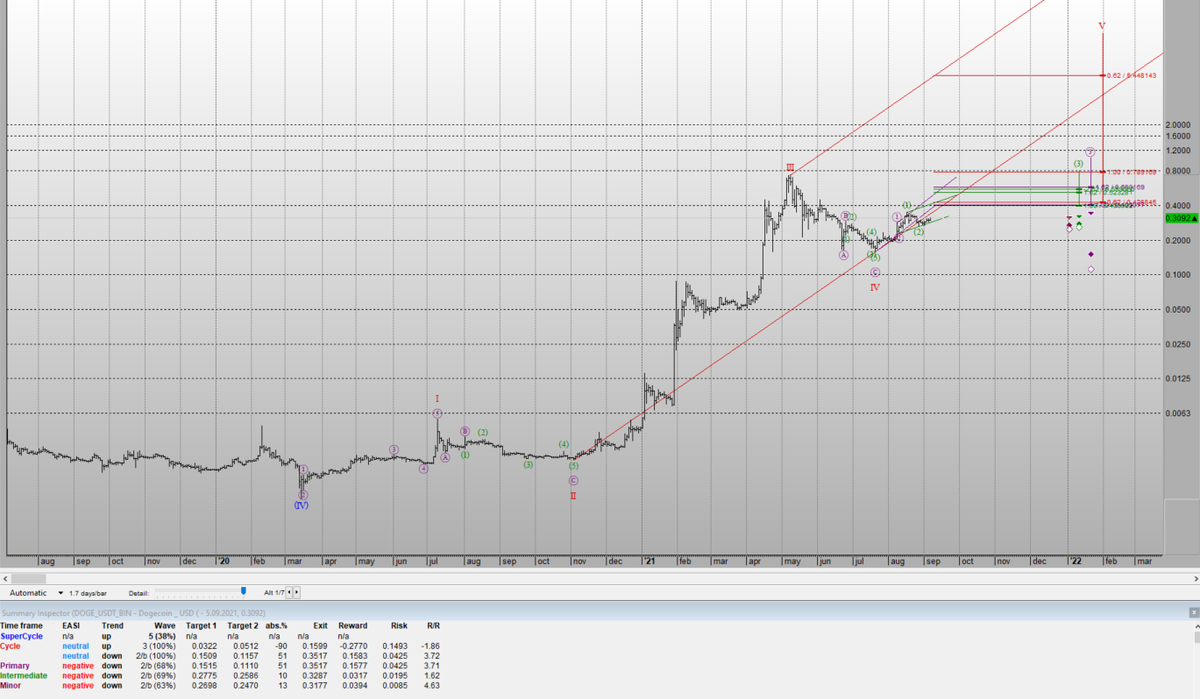Select the blue (IV) wave label
This screenshot has width=1200, height=699.
[301, 505]
